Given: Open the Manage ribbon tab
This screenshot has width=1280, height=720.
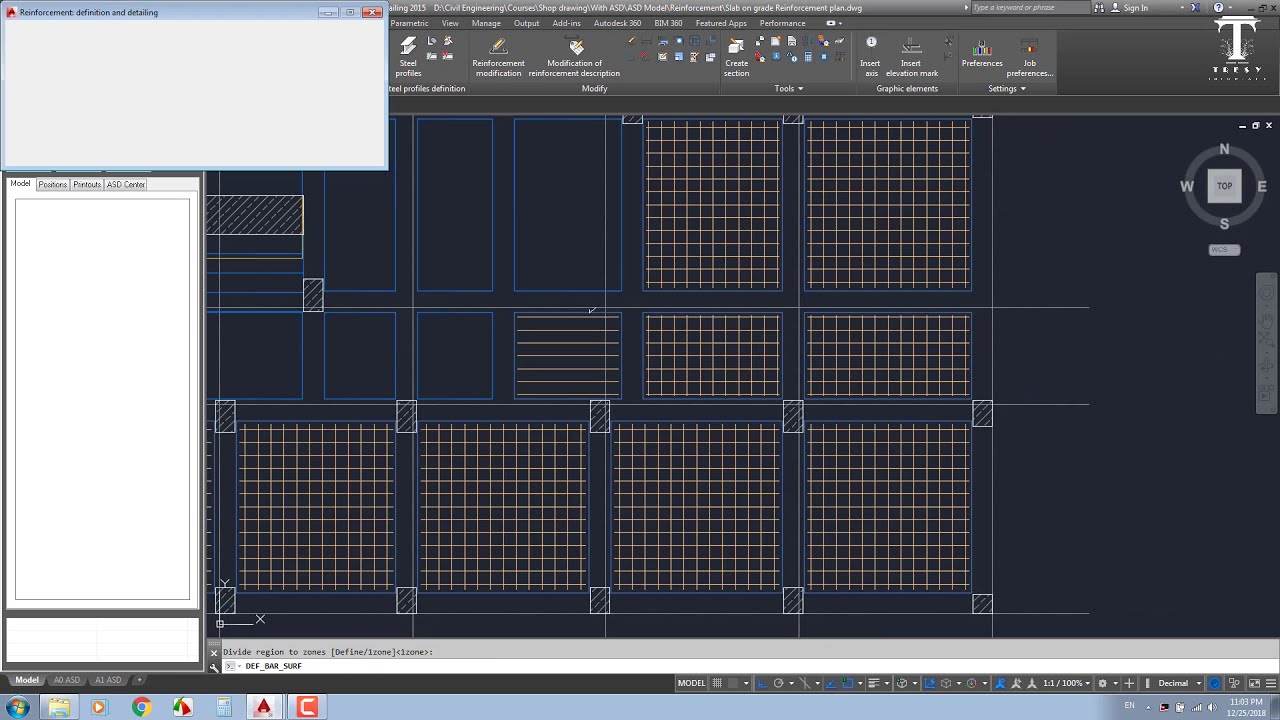Looking at the screenshot, I should coord(486,23).
